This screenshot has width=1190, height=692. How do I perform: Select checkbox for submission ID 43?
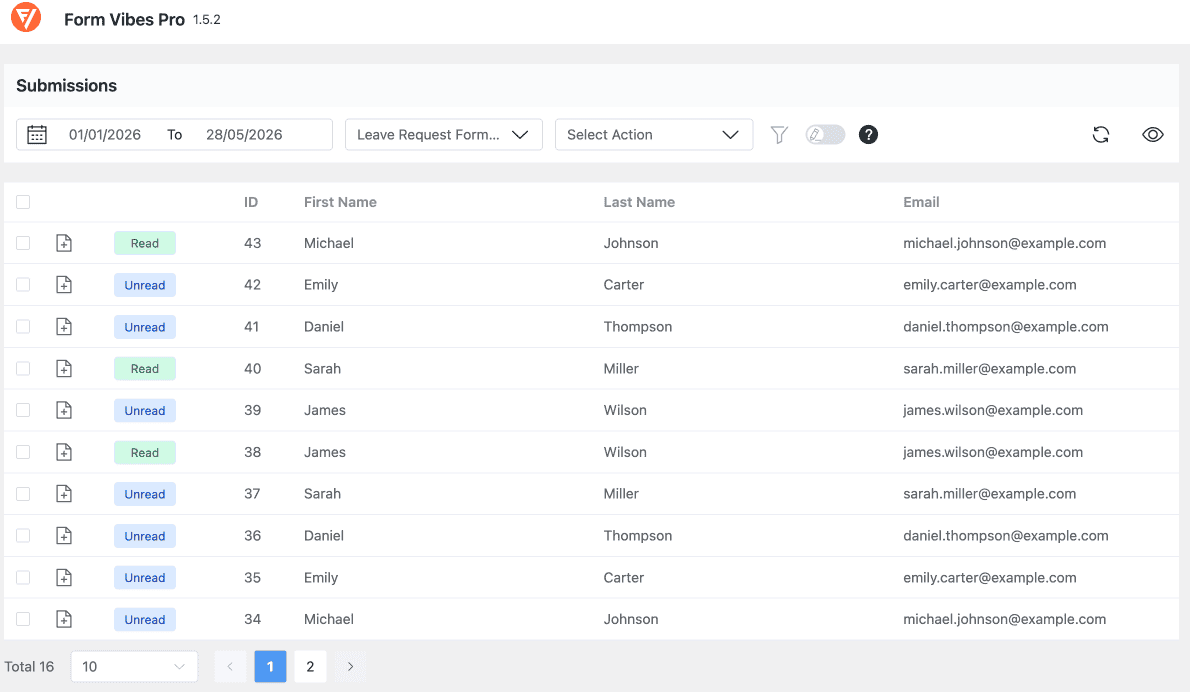(24, 243)
